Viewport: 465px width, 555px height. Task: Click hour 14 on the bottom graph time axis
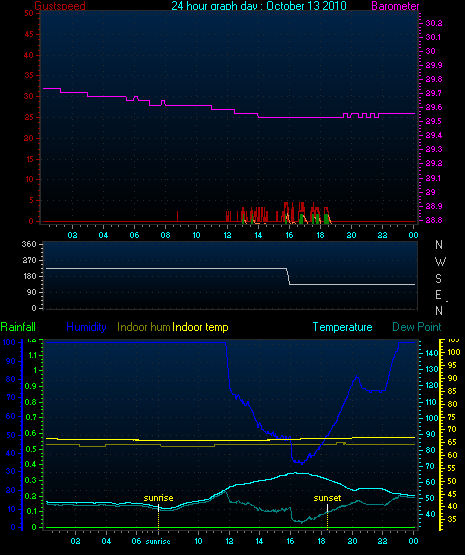coord(259,541)
